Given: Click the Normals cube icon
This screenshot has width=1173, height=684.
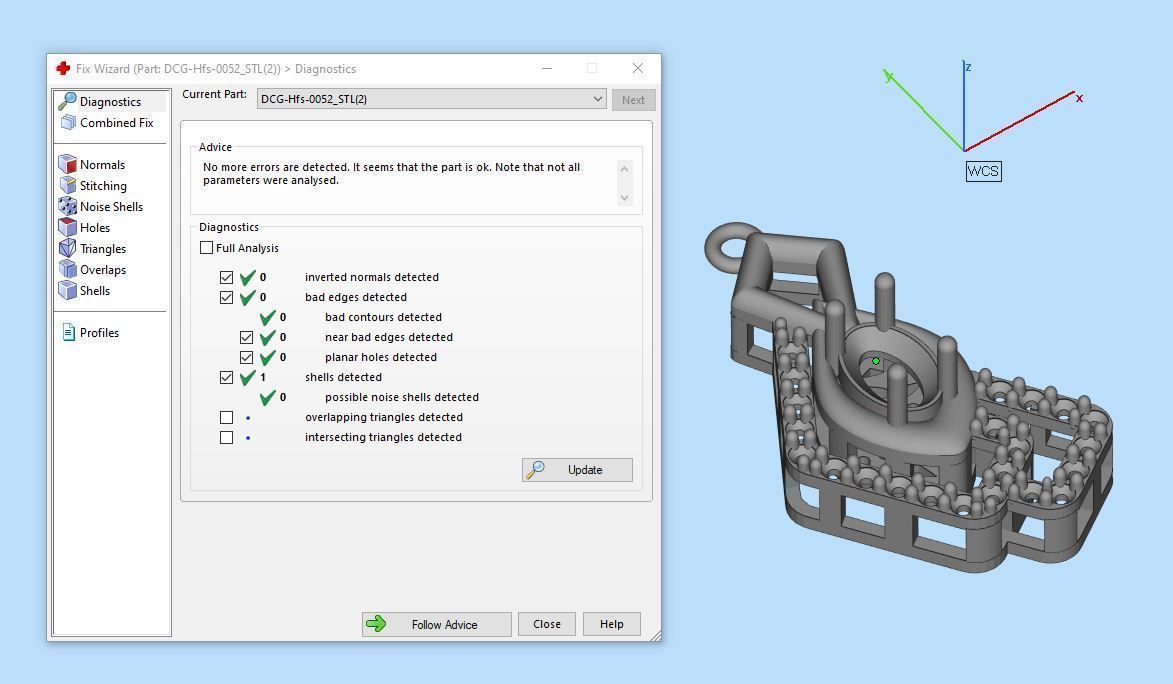Looking at the screenshot, I should pyautogui.click(x=67, y=164).
